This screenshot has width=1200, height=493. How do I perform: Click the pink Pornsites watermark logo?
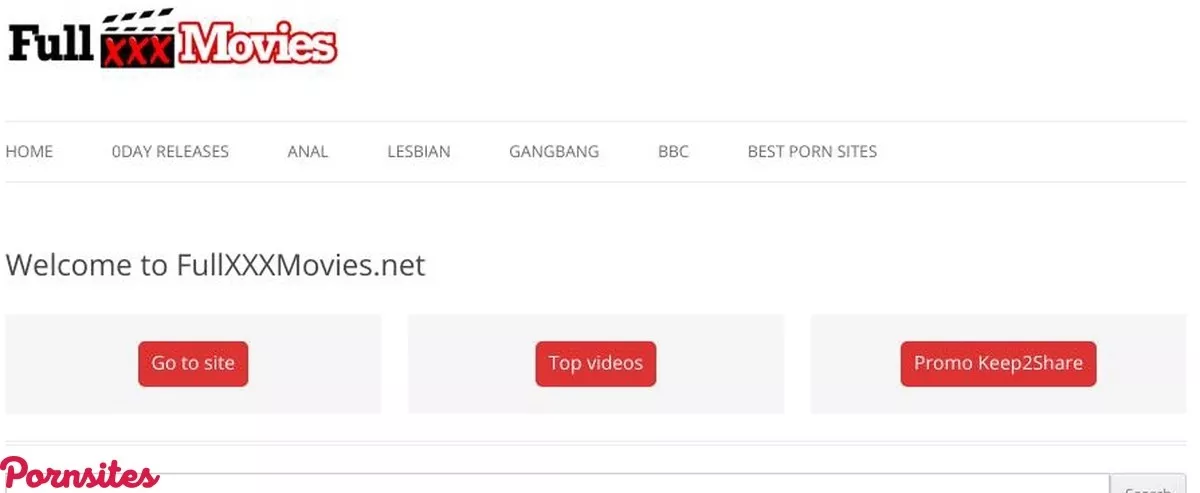[x=80, y=474]
